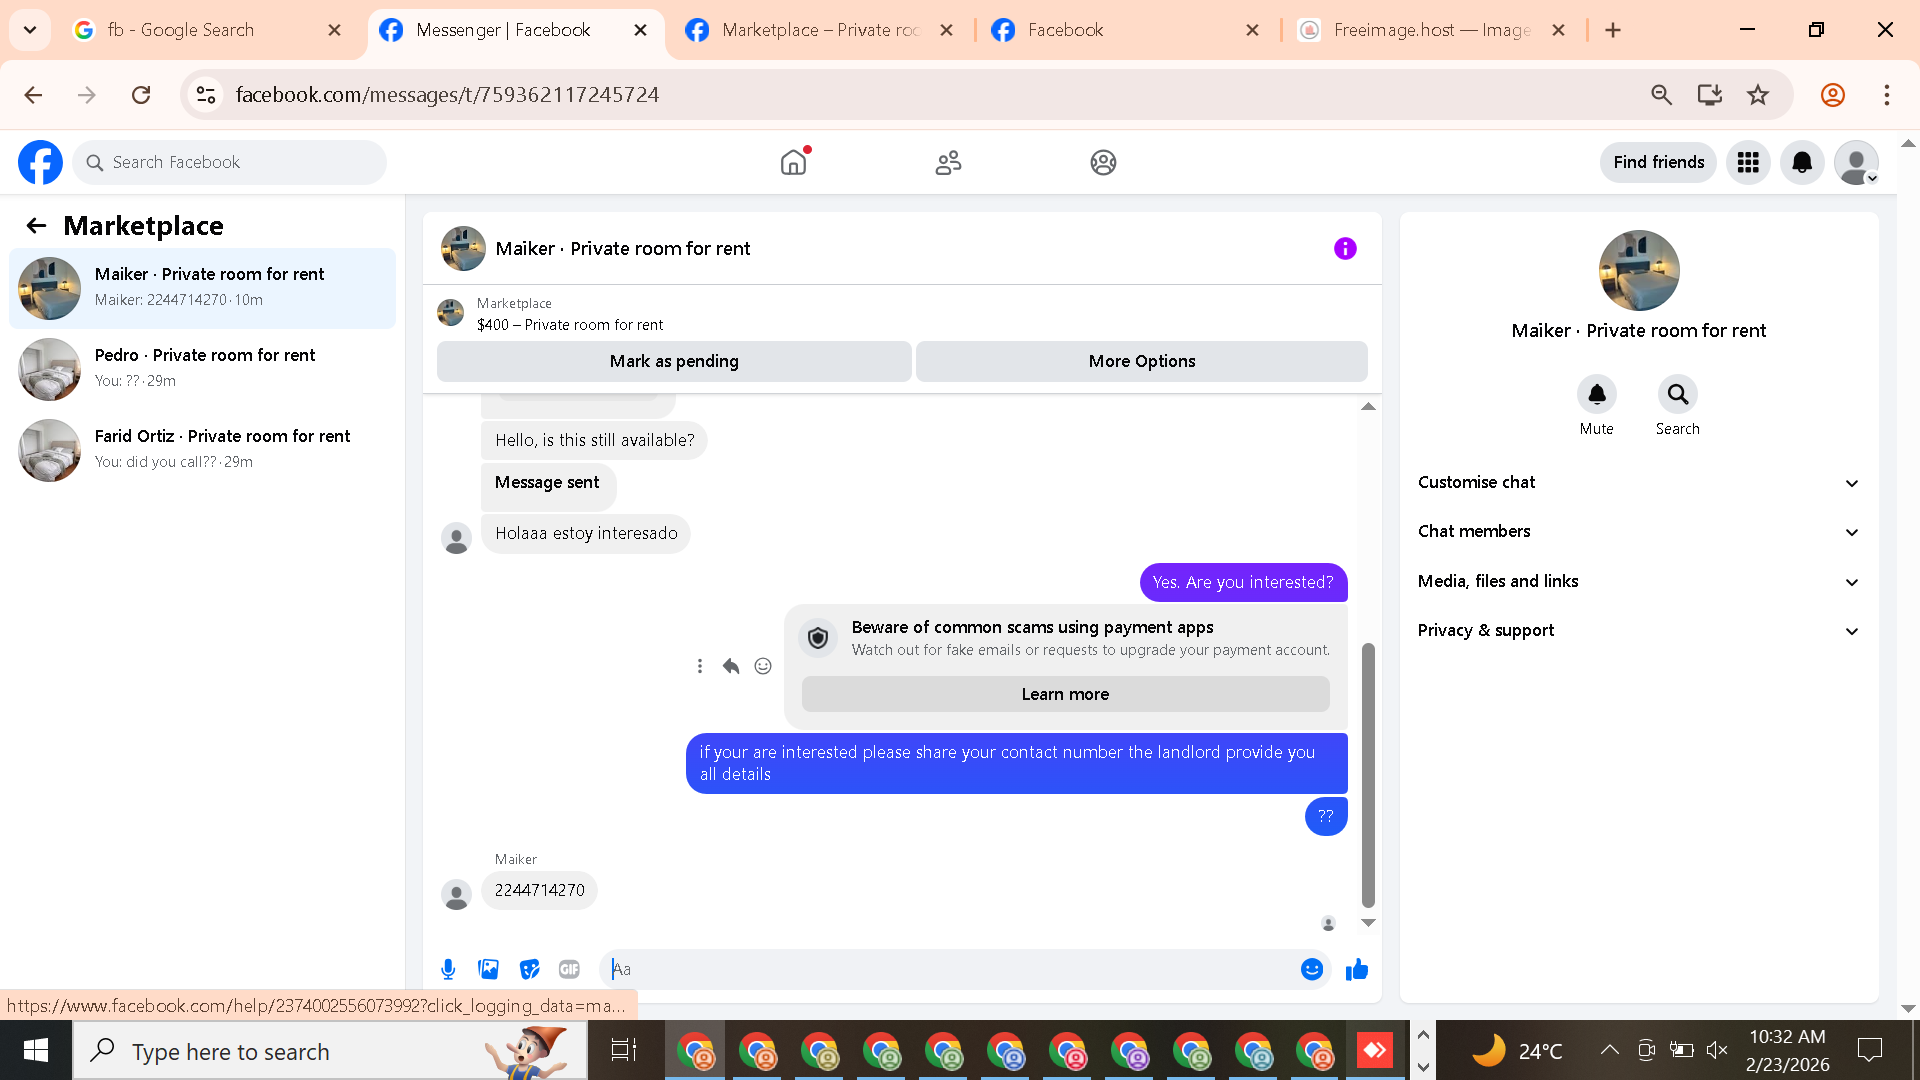The image size is (1920, 1080).
Task: Open the sticker picker icon
Action: [530, 969]
